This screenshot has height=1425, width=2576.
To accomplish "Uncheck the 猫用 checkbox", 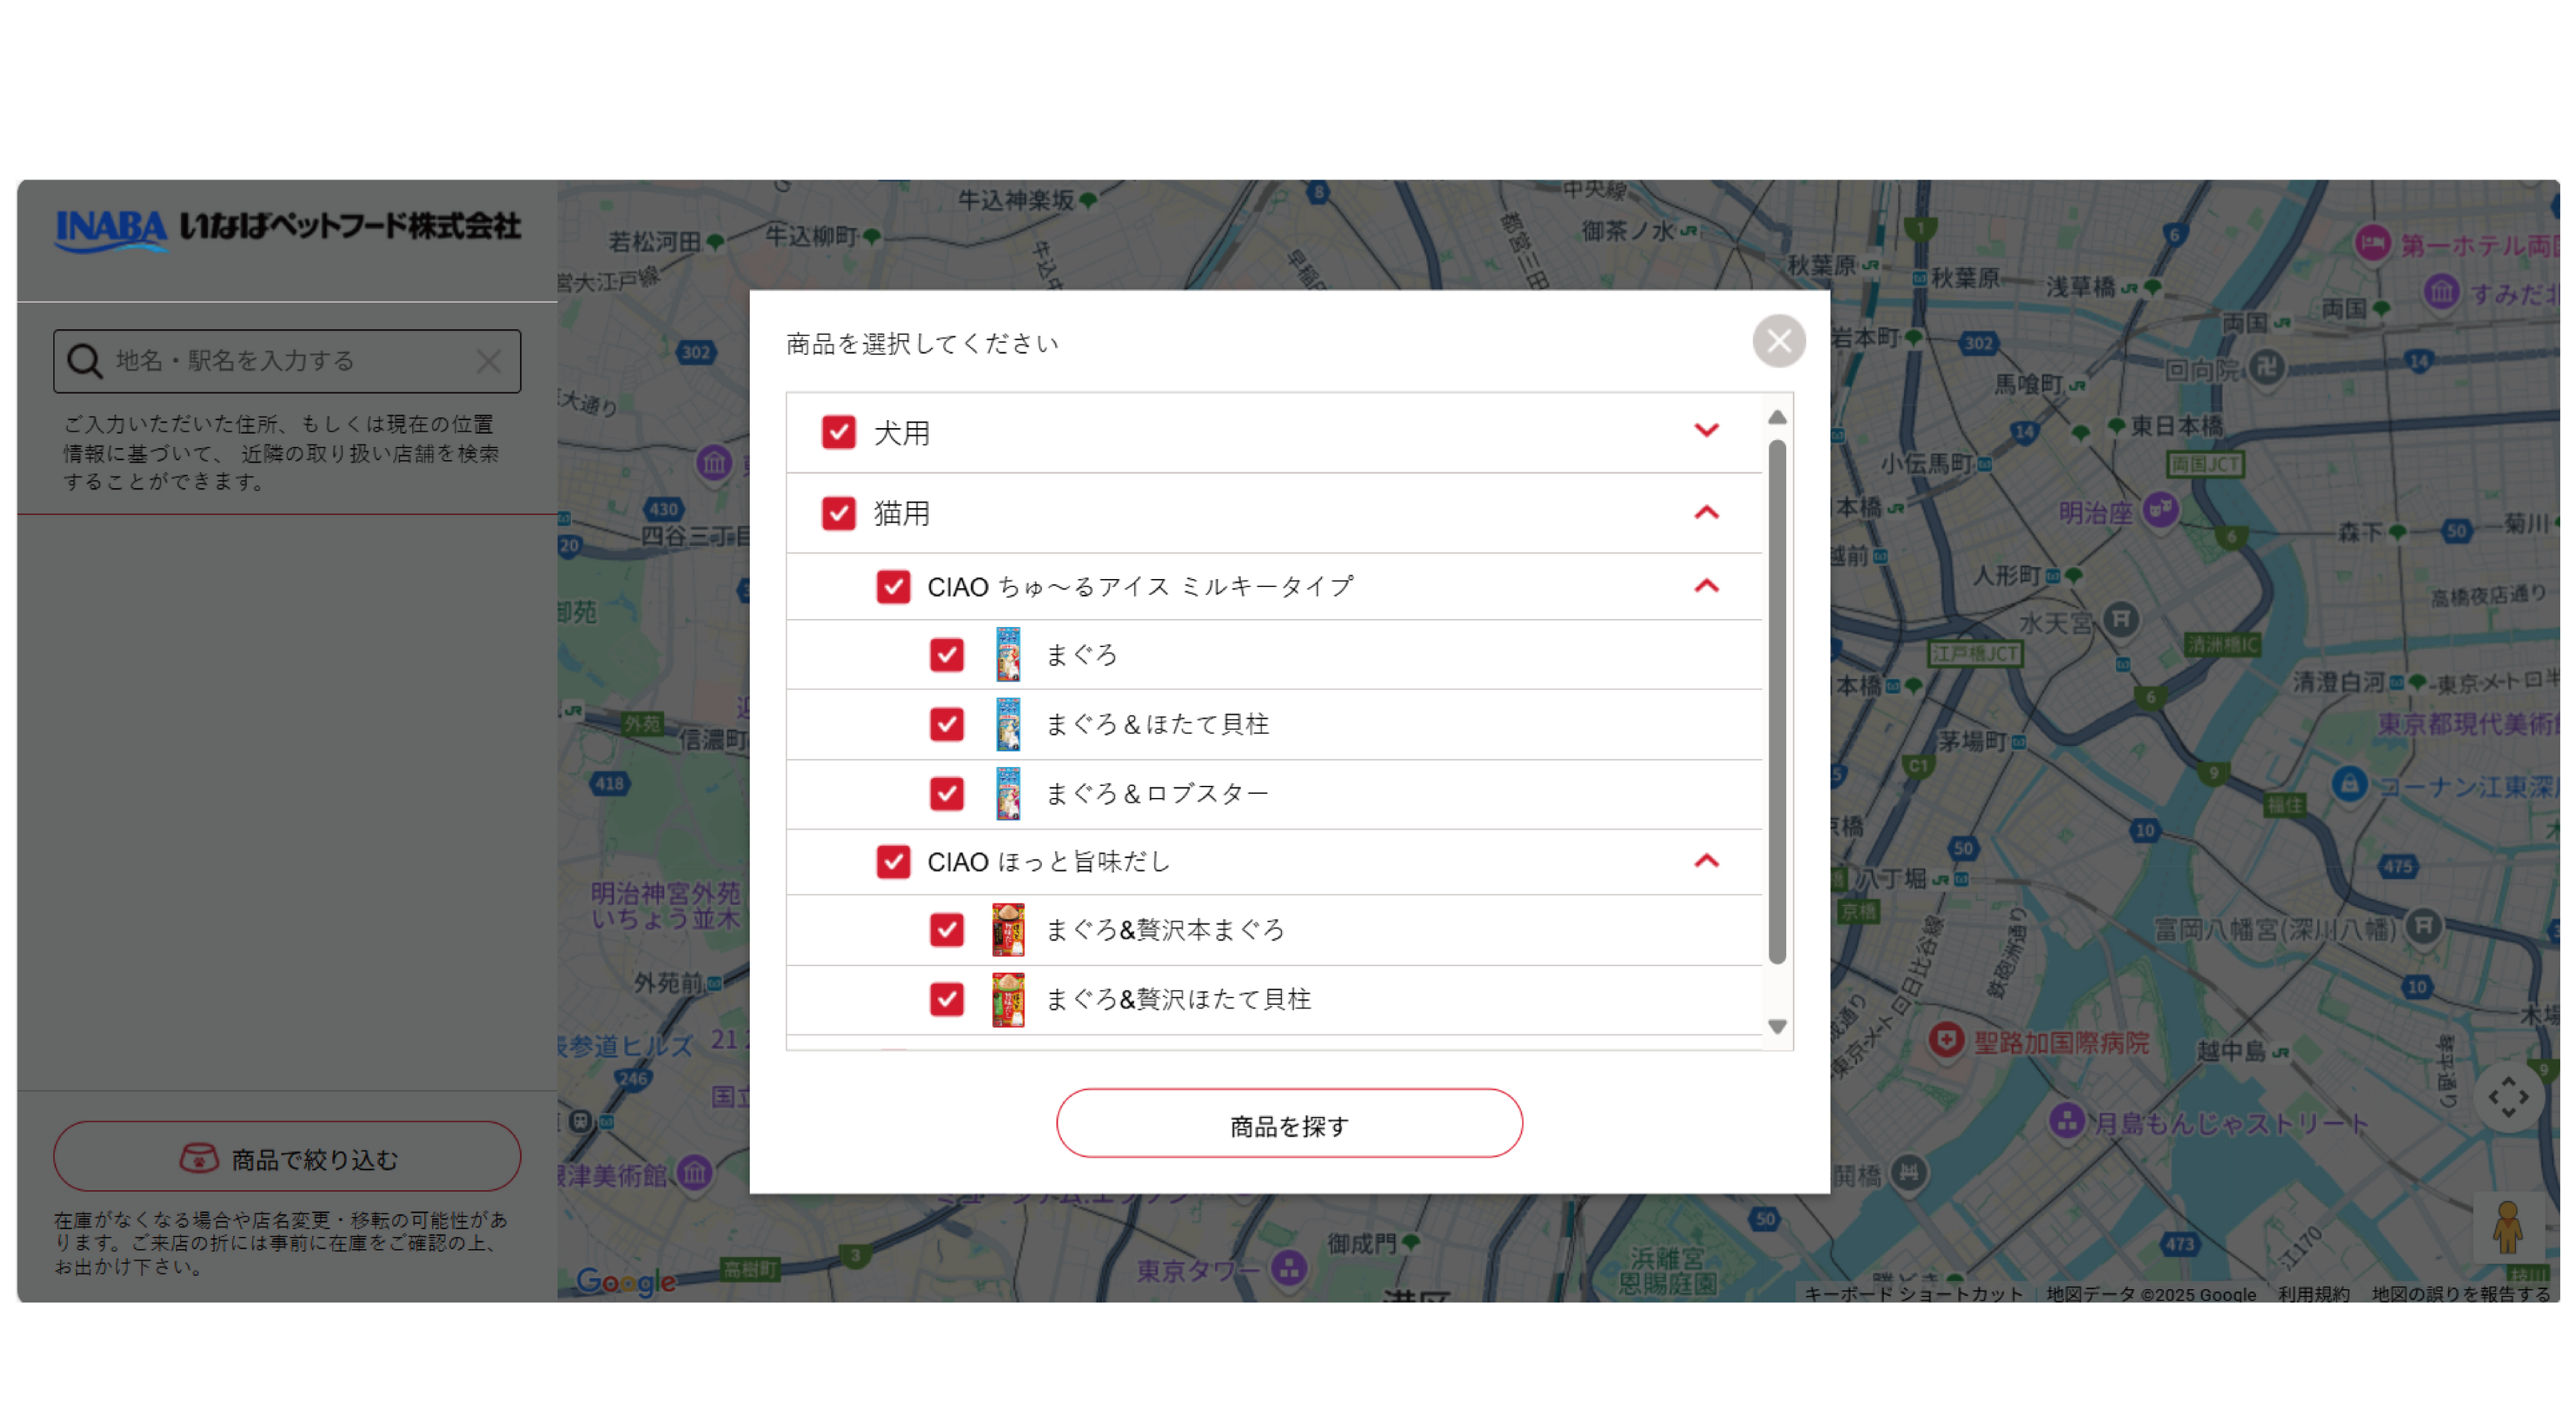I will tap(838, 513).
